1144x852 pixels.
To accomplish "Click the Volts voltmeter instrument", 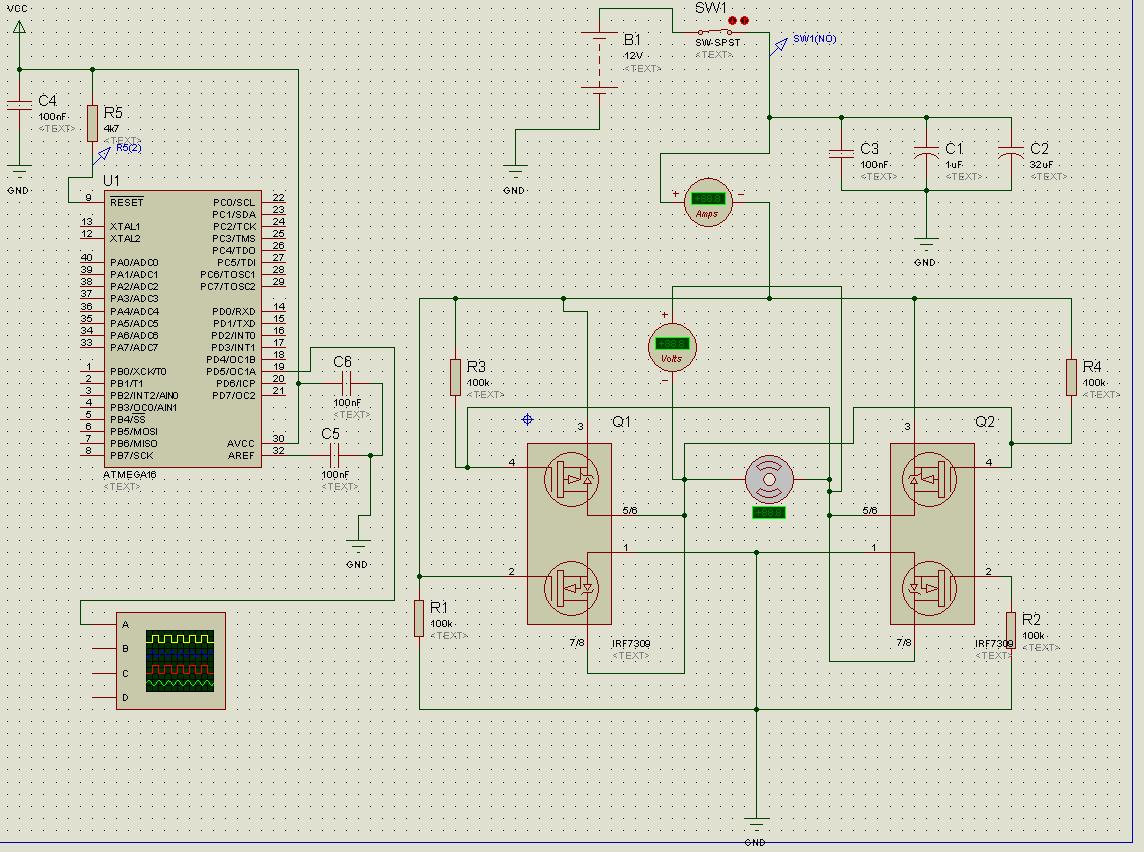I will coord(671,346).
